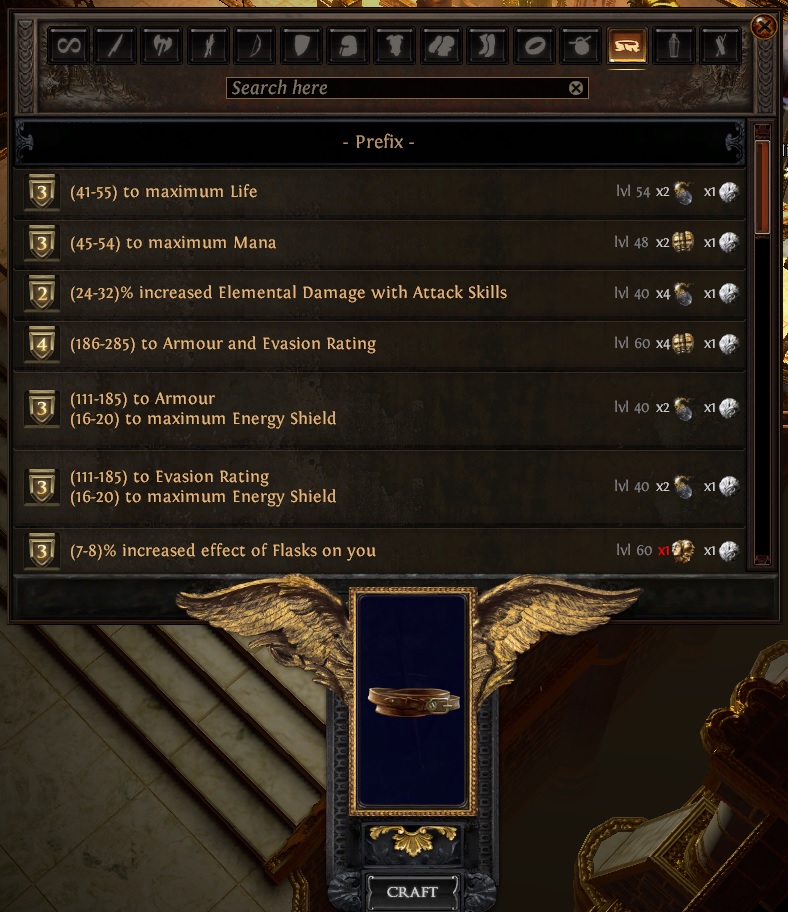Focus the 'Search here' field
Screen dimensions: 788x912
point(407,88)
